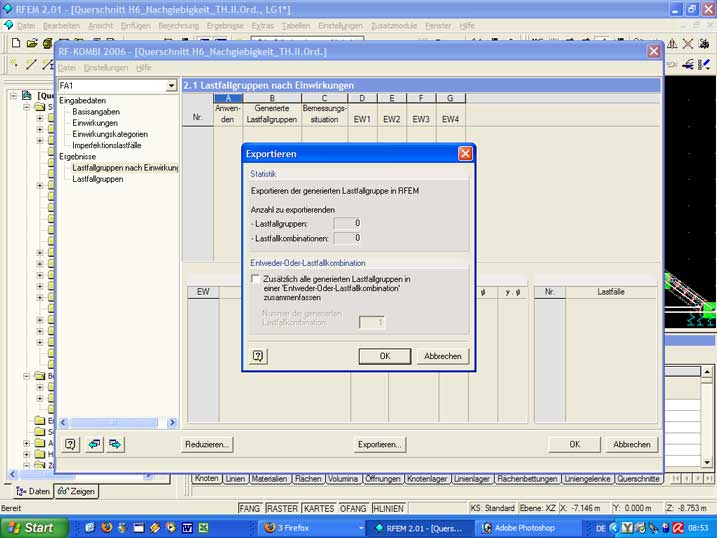Click the RFEM application icon in menu bar
Screen dimensions: 717x538
[8, 25]
